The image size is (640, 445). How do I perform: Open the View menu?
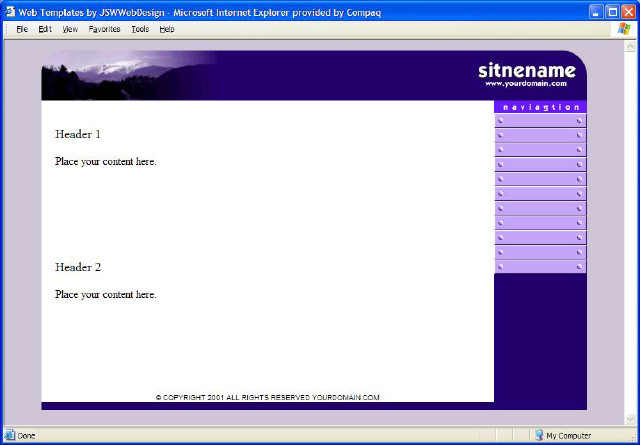pyautogui.click(x=70, y=29)
